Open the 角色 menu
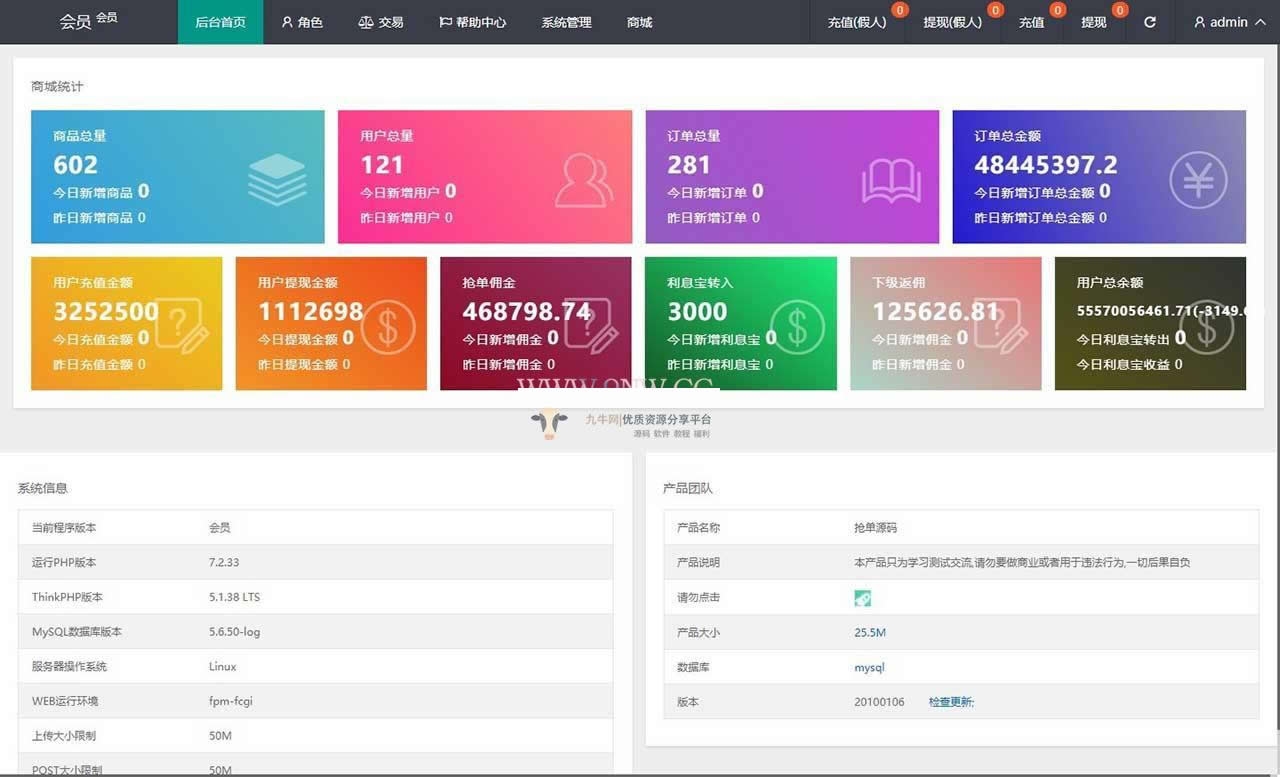The image size is (1280, 777). tap(302, 22)
